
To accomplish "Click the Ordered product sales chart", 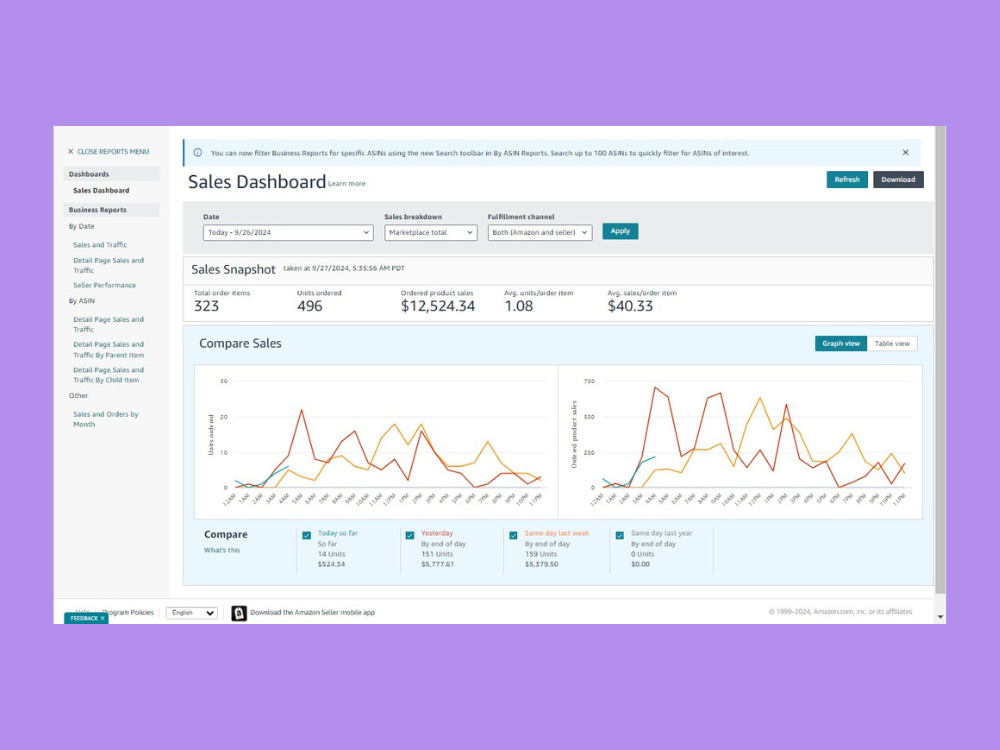I will coord(740,442).
